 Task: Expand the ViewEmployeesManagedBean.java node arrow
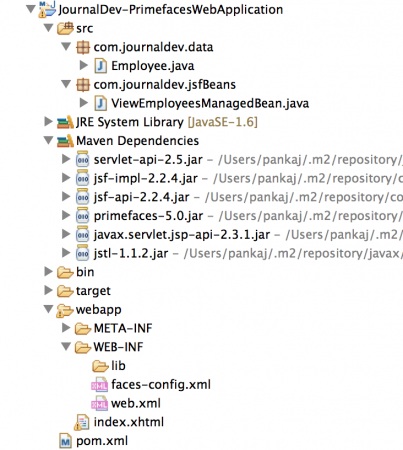84,103
